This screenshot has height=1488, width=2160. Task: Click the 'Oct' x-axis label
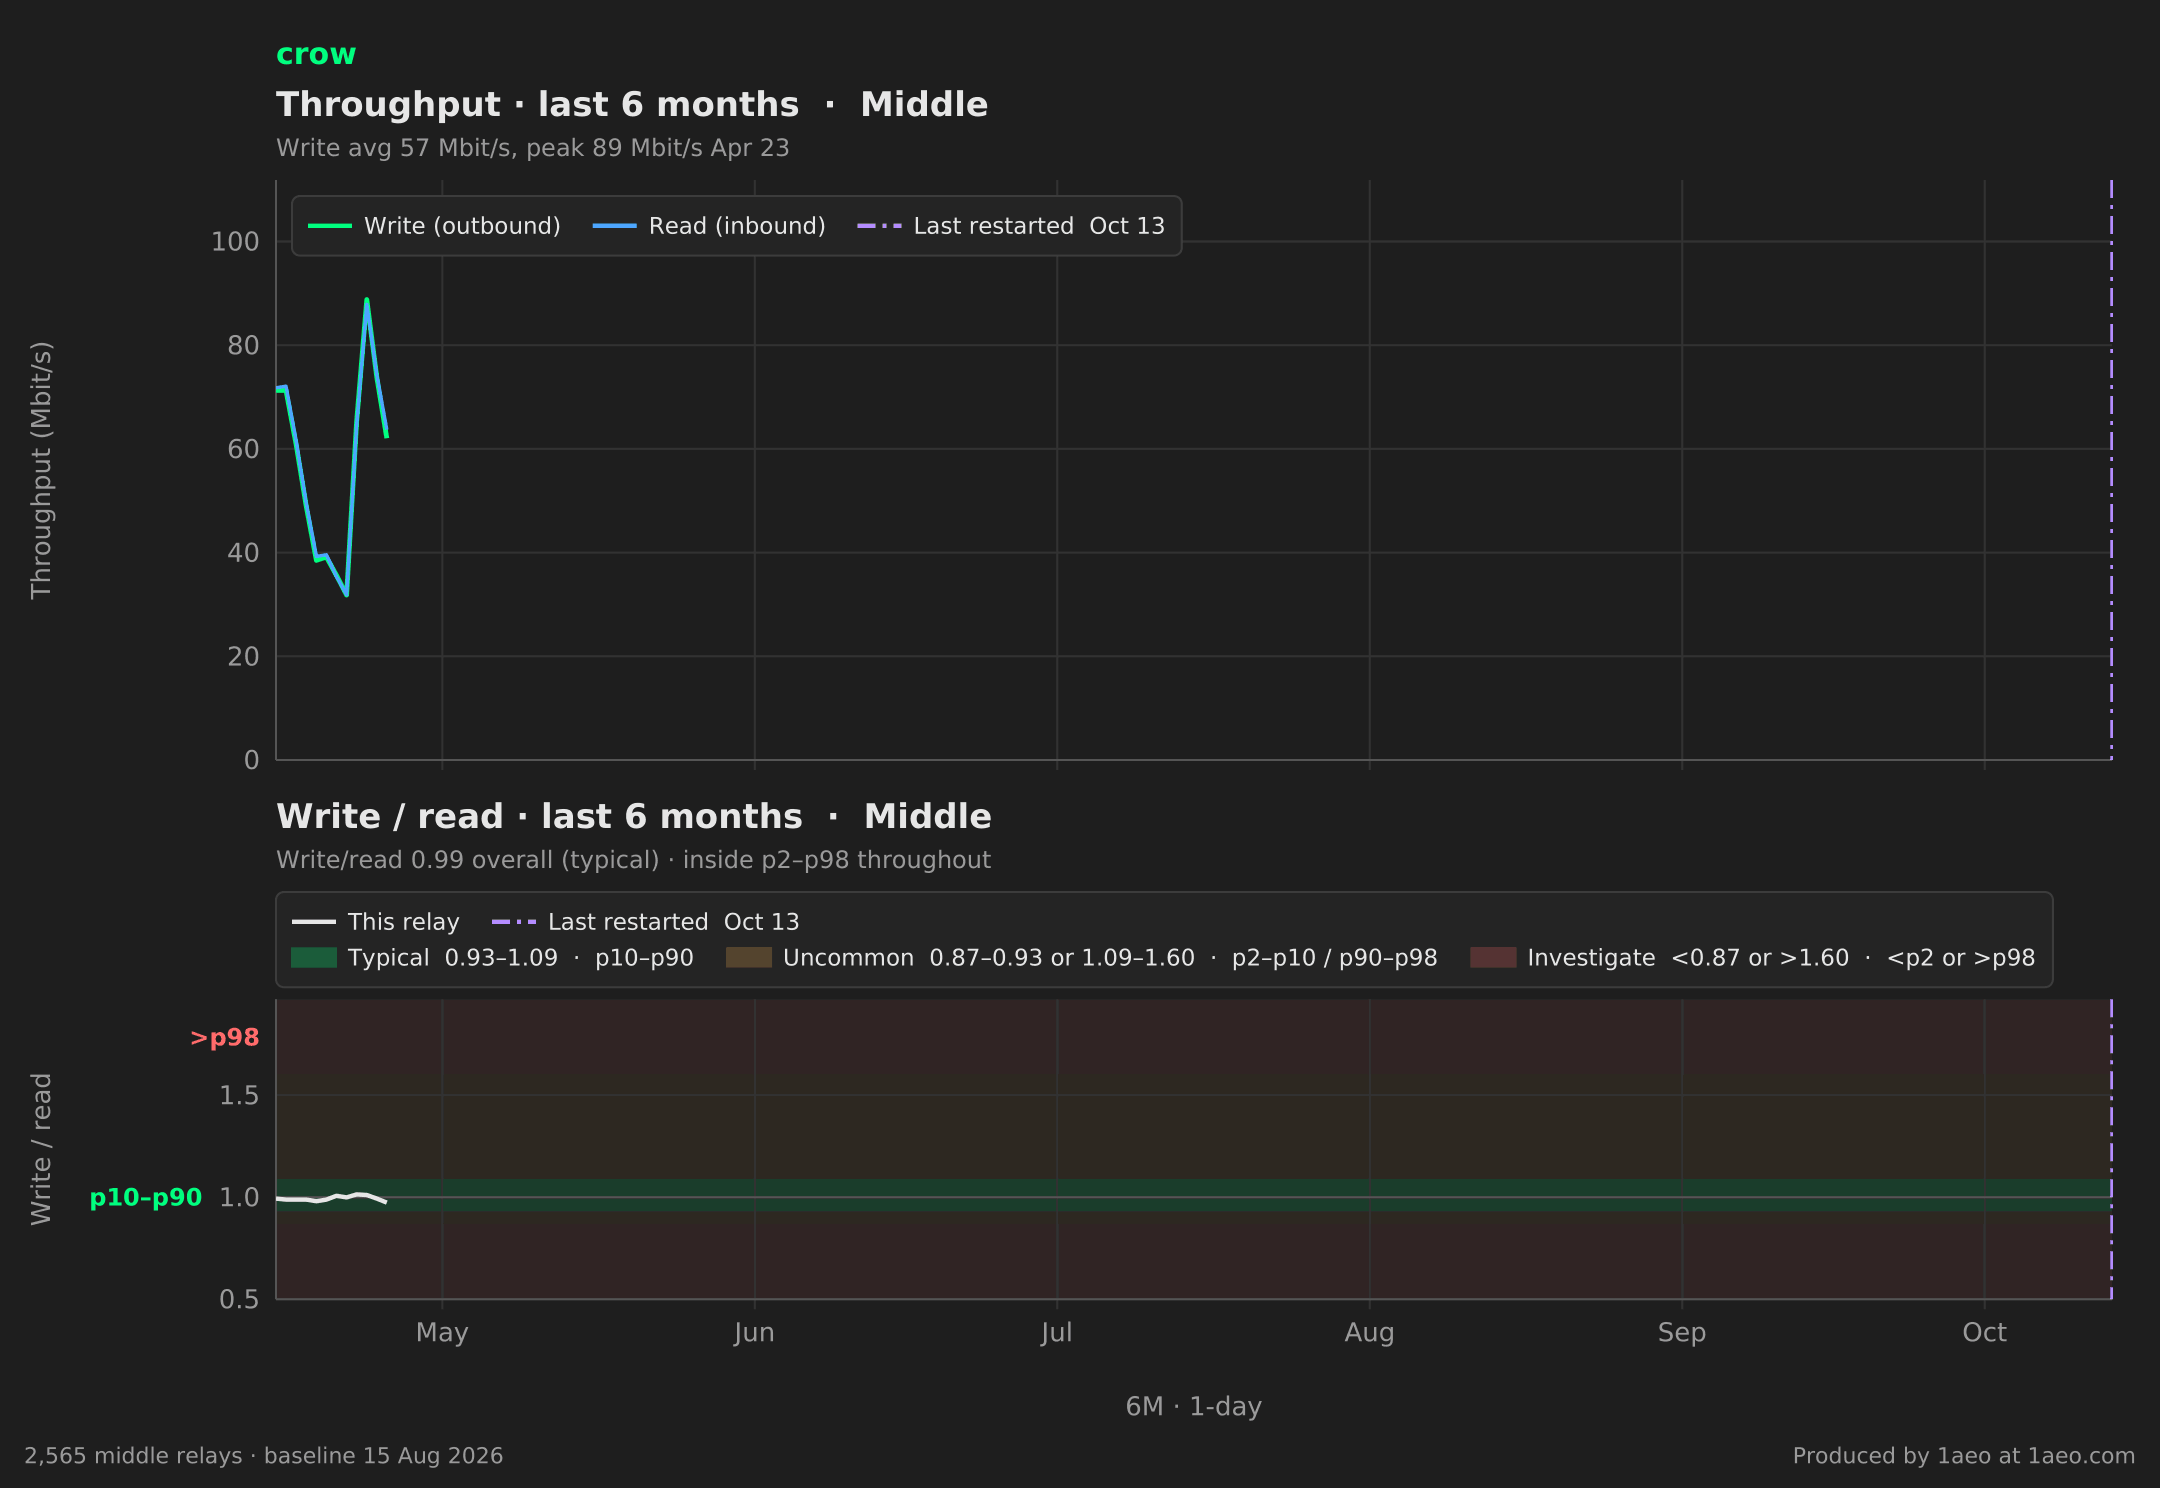1984,1333
